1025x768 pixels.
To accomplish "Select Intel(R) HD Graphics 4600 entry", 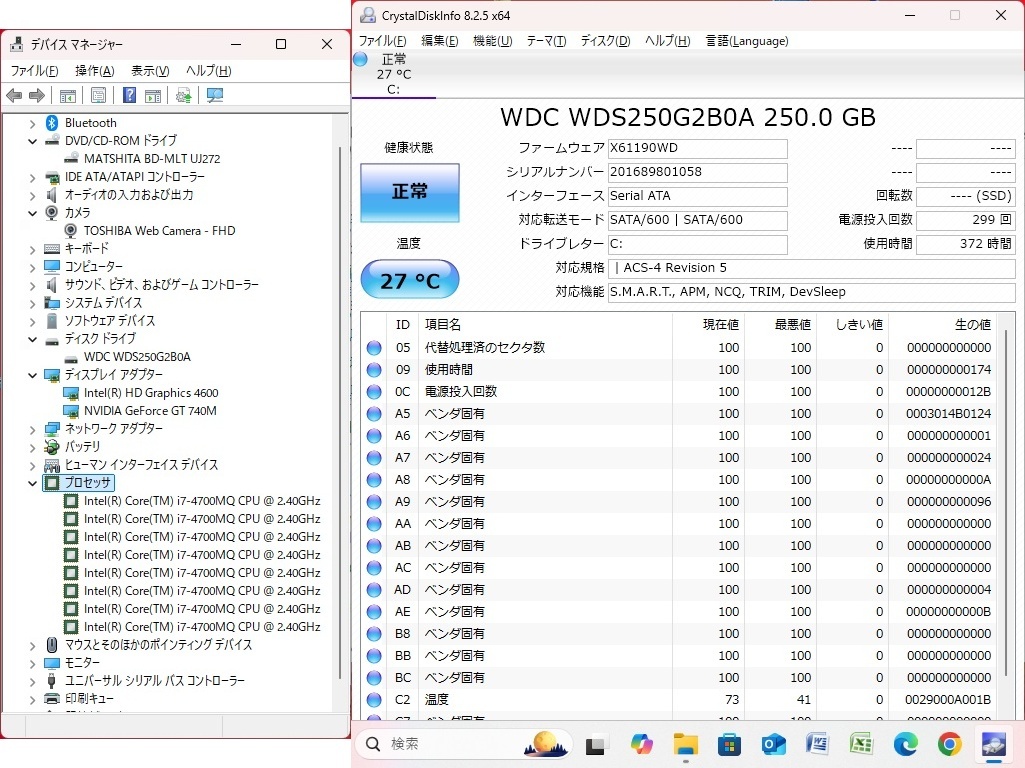I will click(x=151, y=393).
